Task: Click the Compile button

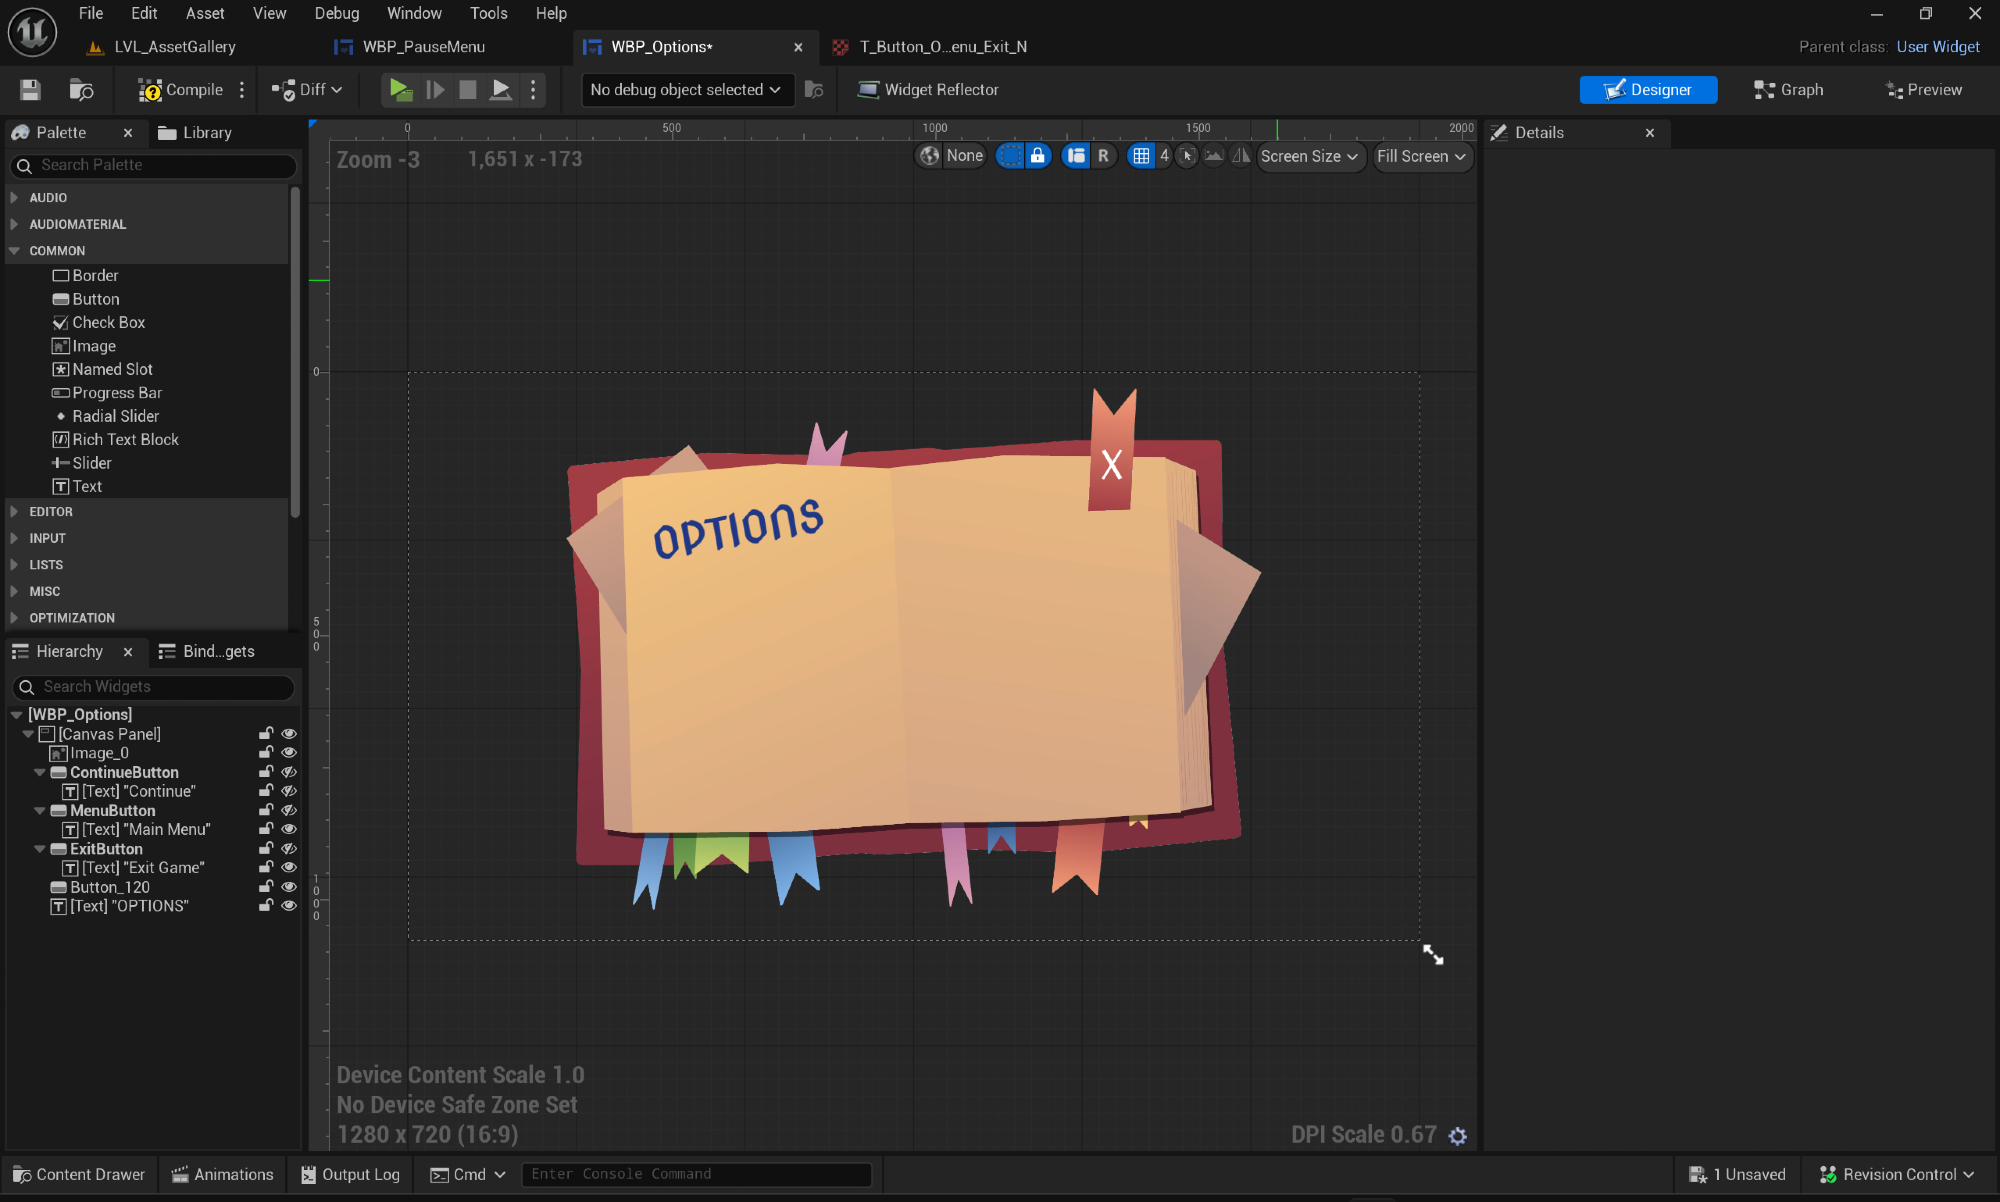Action: [181, 90]
